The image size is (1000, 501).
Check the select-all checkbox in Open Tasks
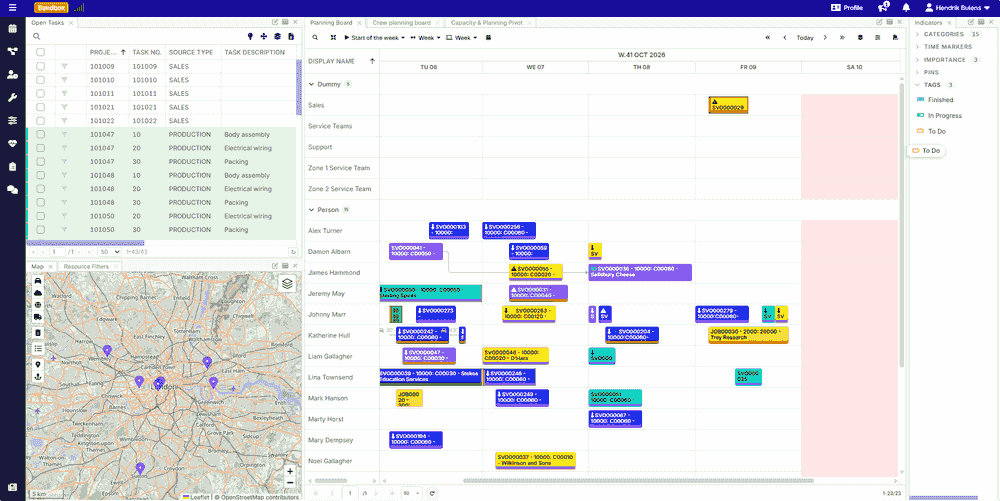point(41,52)
